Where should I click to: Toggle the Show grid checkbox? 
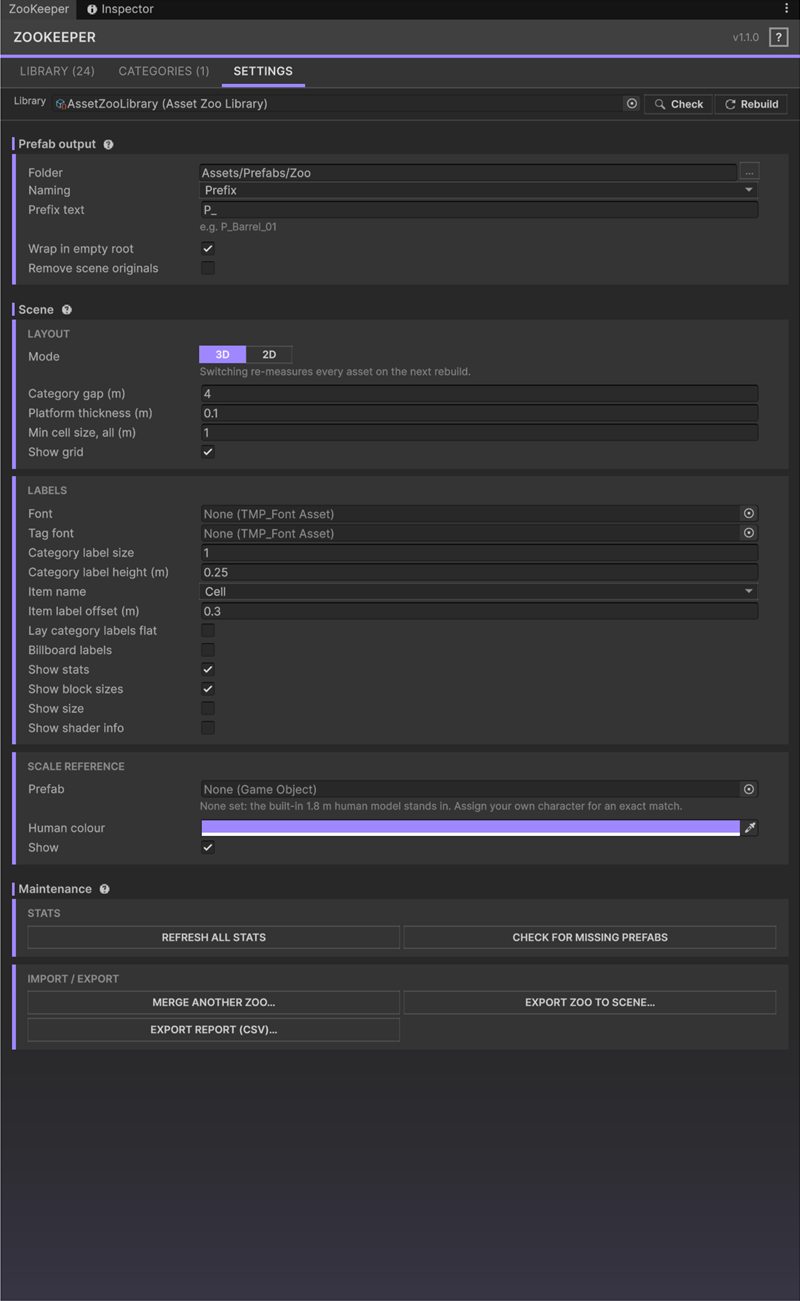point(208,452)
